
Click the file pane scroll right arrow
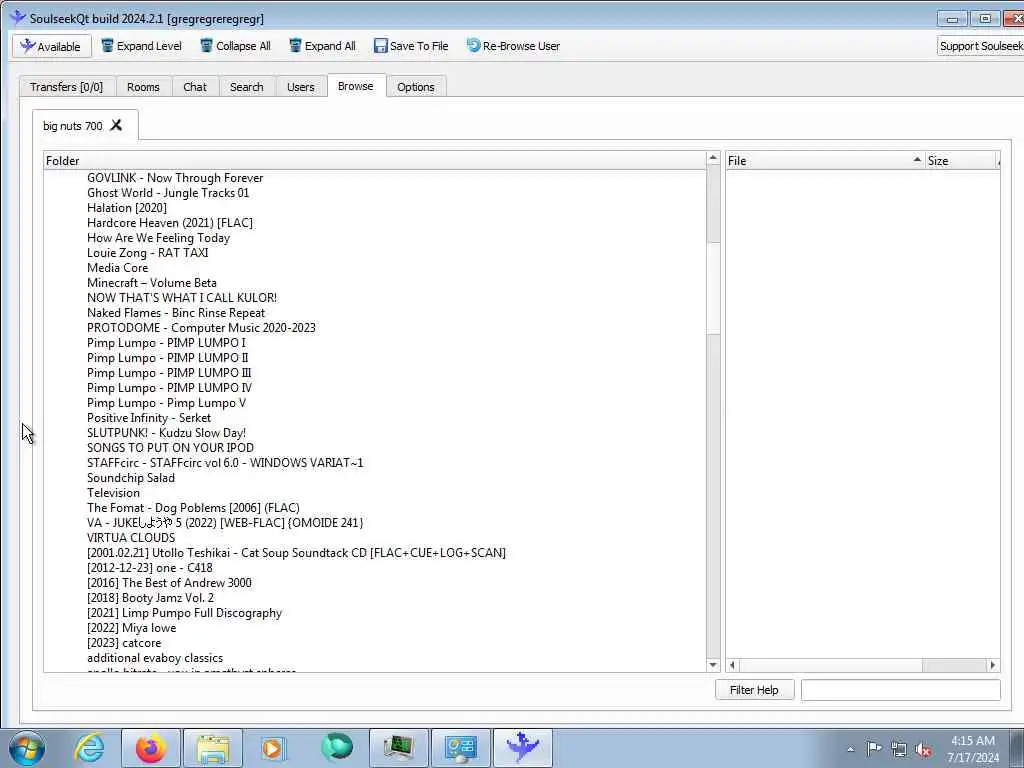pos(993,665)
